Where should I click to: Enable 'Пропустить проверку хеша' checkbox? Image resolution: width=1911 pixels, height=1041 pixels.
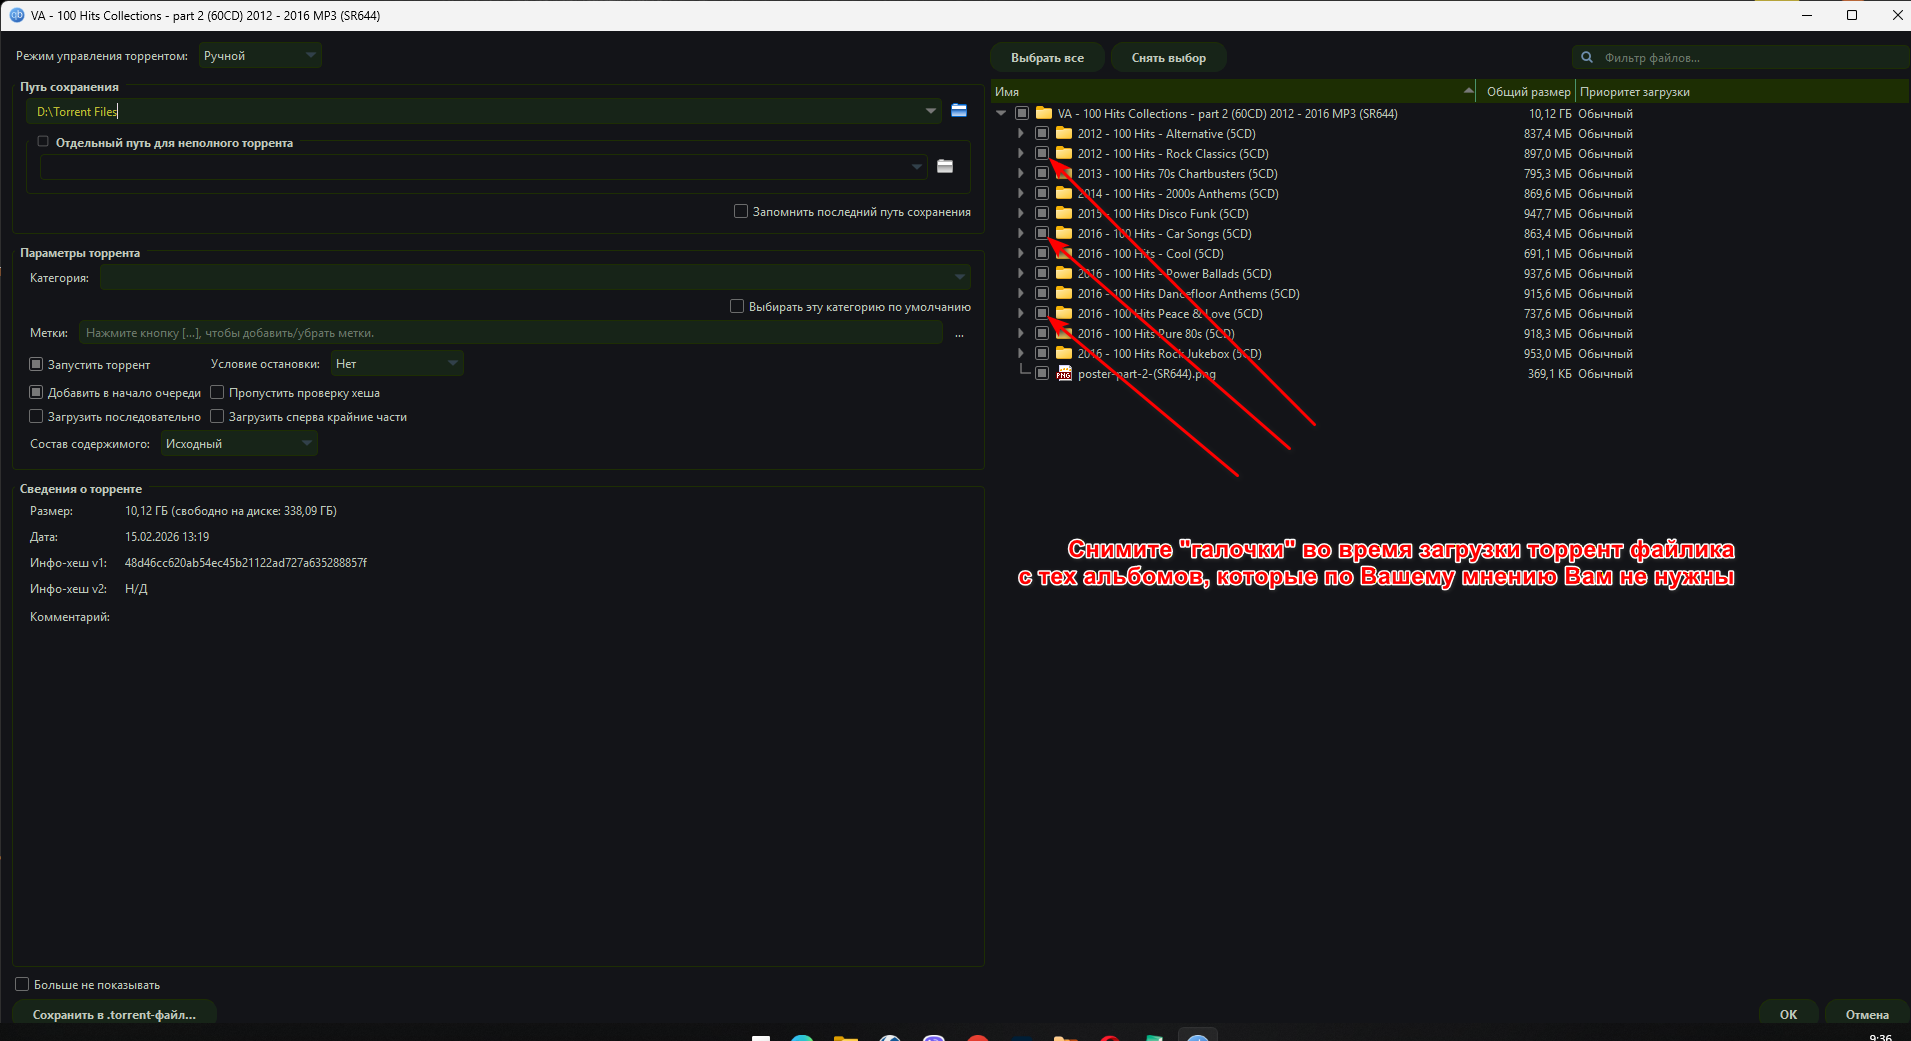pos(217,393)
